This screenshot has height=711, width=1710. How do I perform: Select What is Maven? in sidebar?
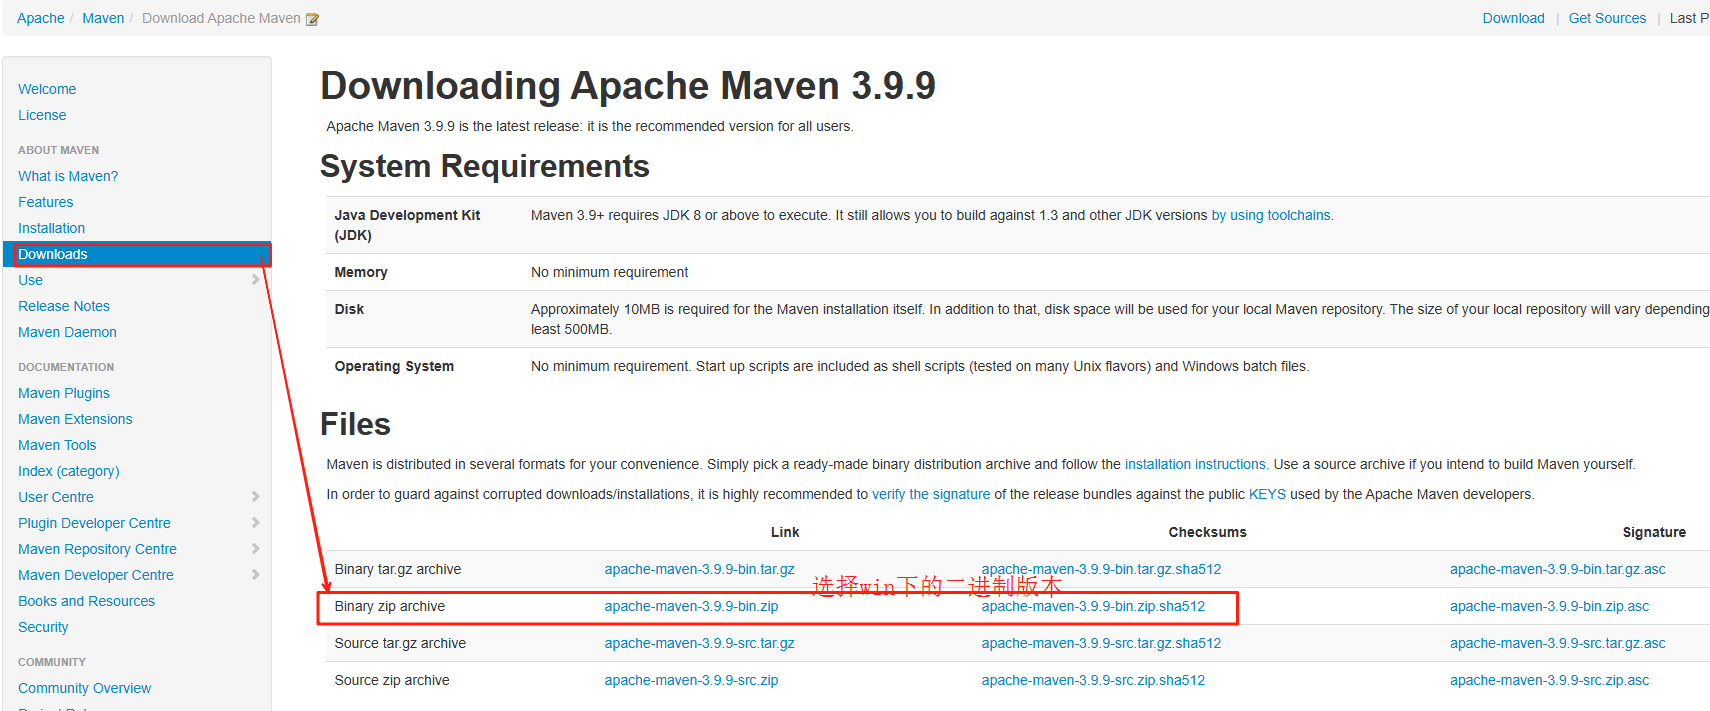68,176
